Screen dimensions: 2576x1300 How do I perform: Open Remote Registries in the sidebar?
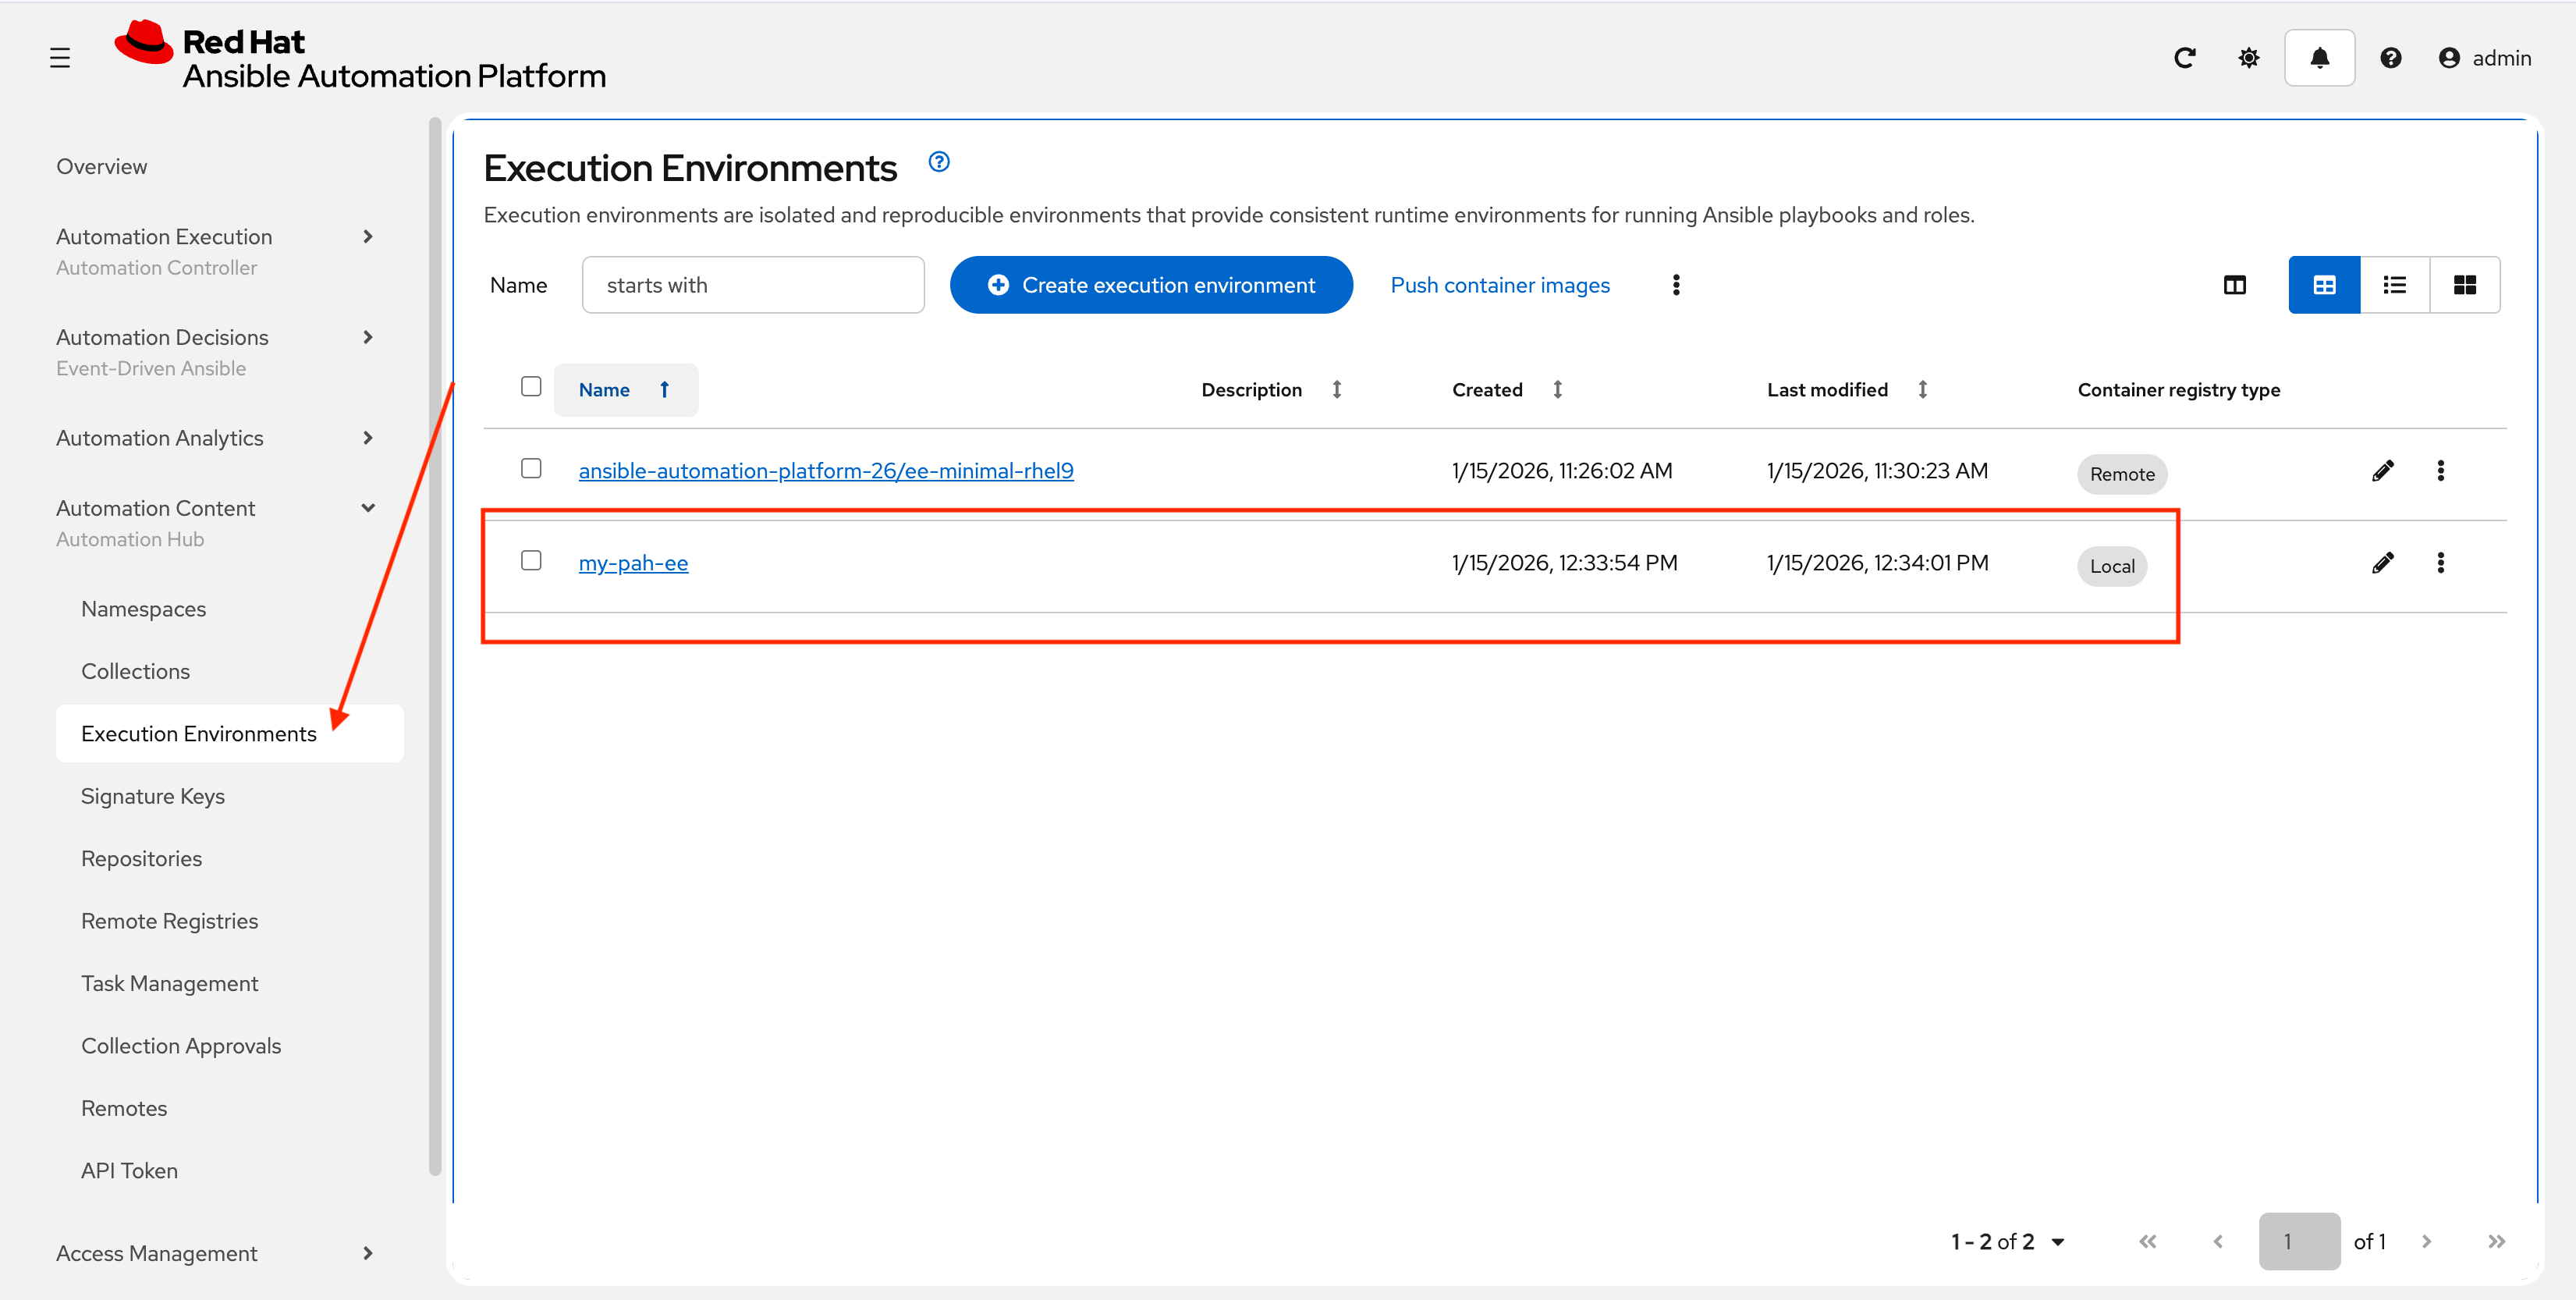pos(169,921)
